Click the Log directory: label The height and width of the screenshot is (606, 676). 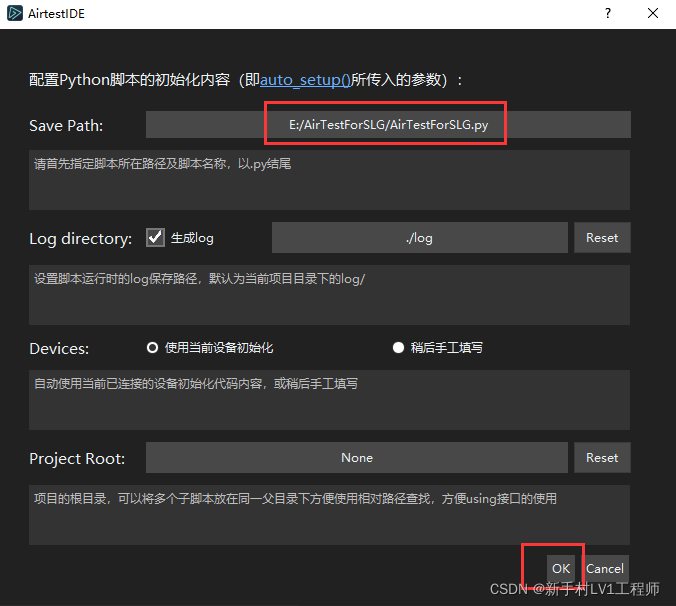(x=81, y=238)
